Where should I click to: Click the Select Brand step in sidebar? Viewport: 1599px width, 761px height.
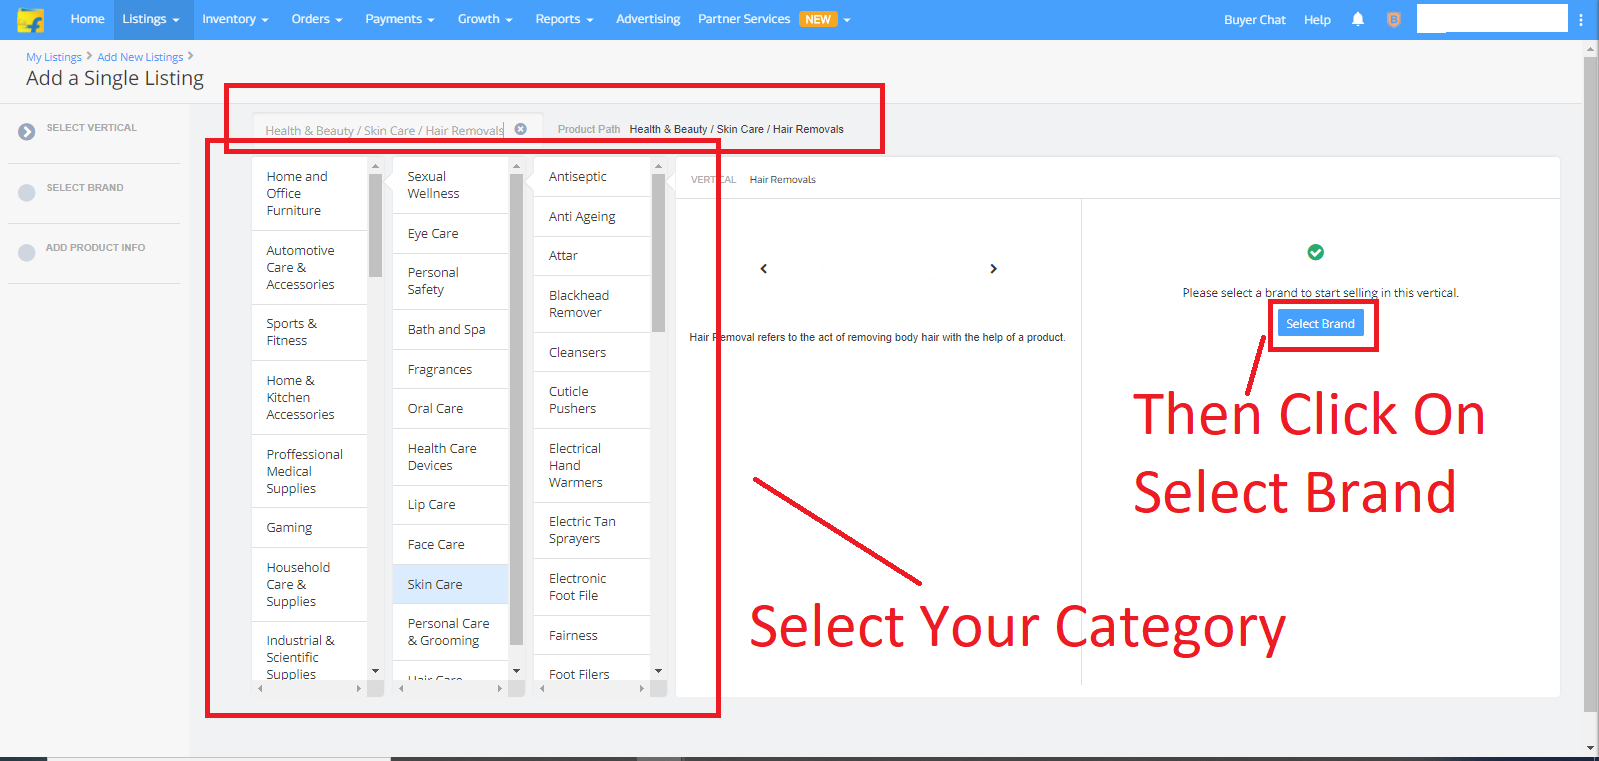click(85, 188)
